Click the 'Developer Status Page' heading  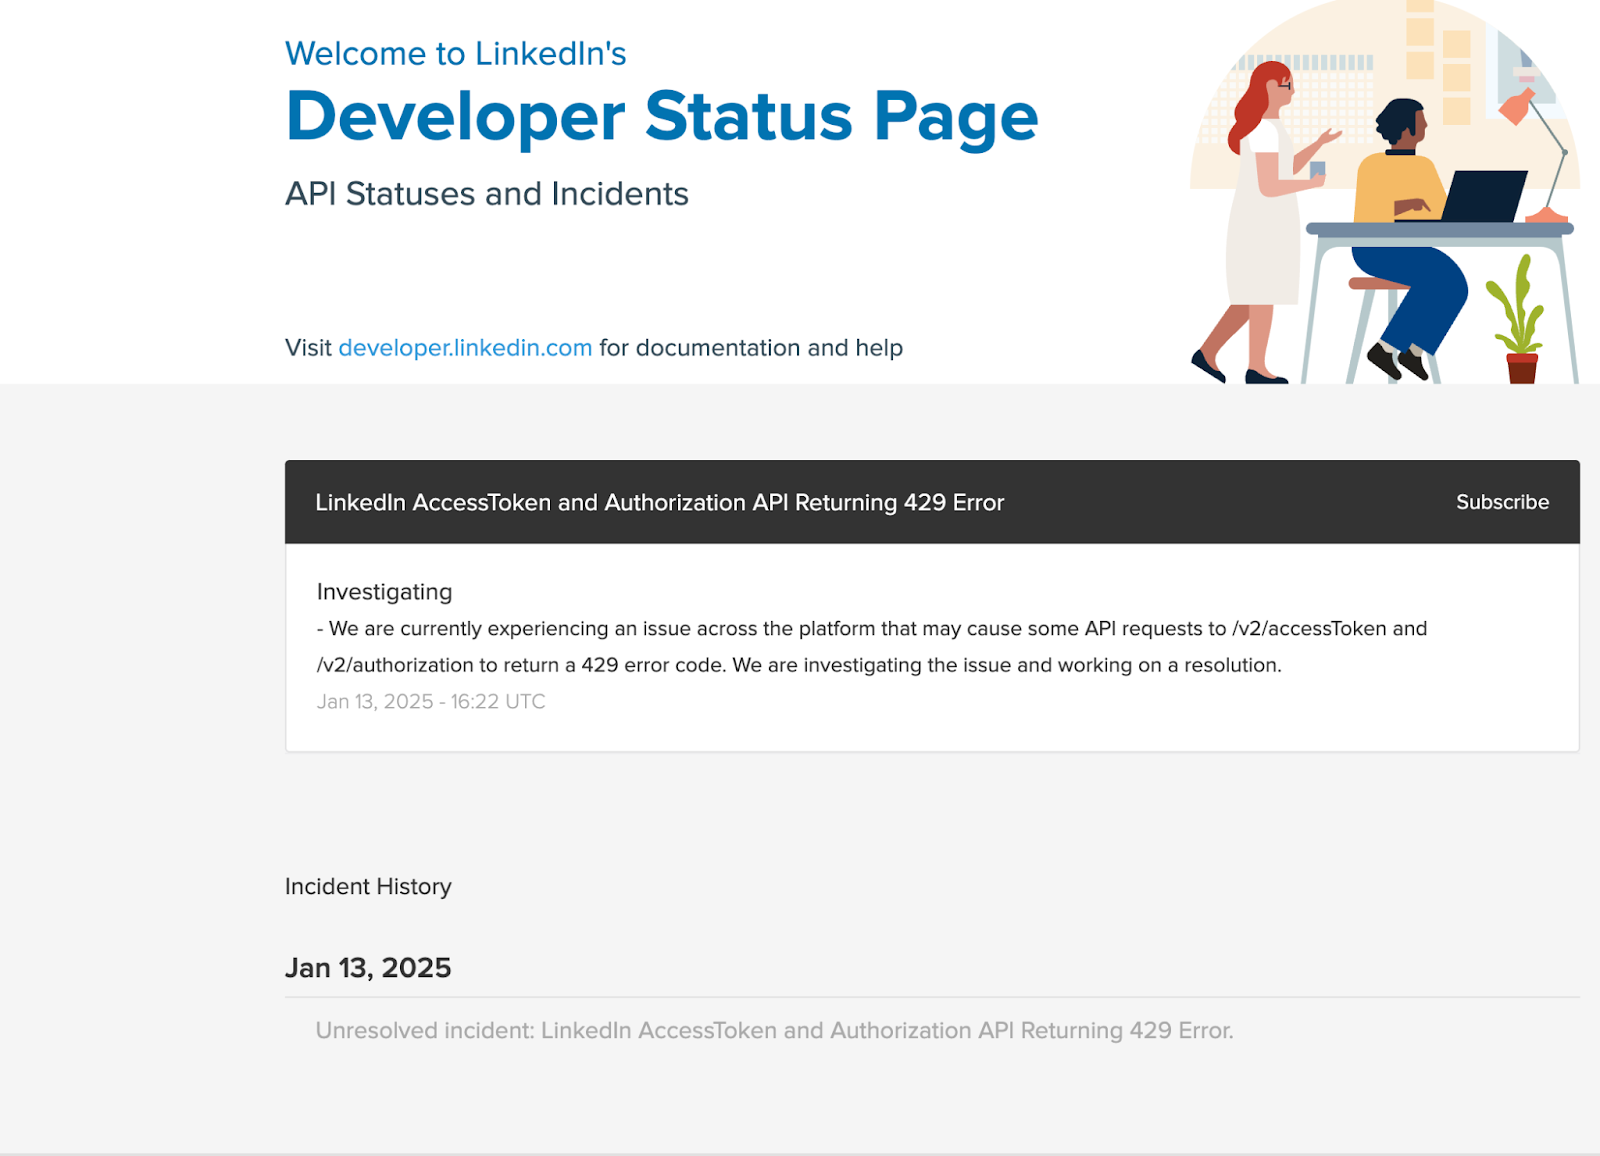click(662, 117)
